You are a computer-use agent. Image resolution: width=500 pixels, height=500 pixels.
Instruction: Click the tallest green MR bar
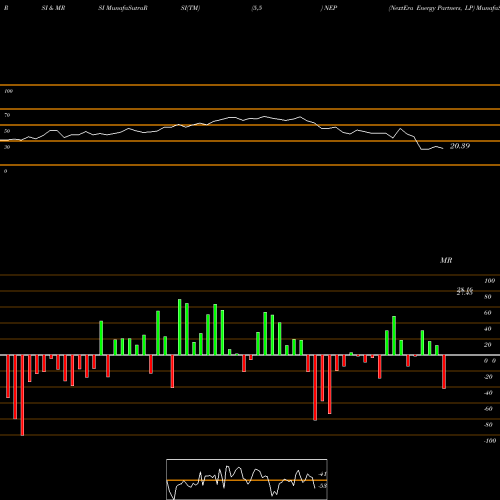click(x=180, y=327)
